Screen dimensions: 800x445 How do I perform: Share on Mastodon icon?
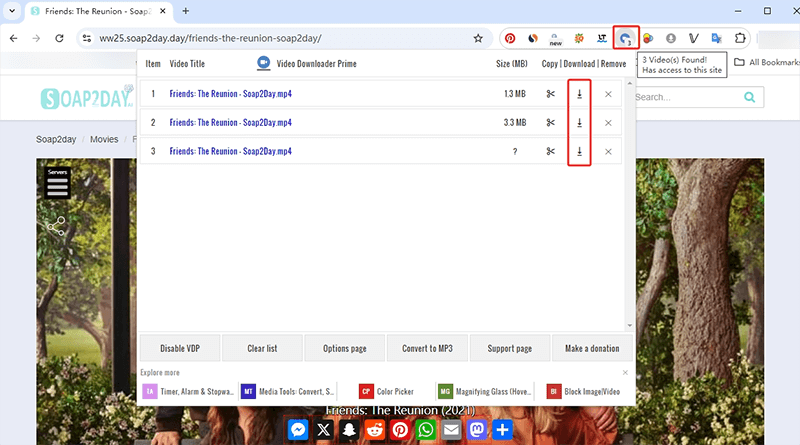(477, 430)
